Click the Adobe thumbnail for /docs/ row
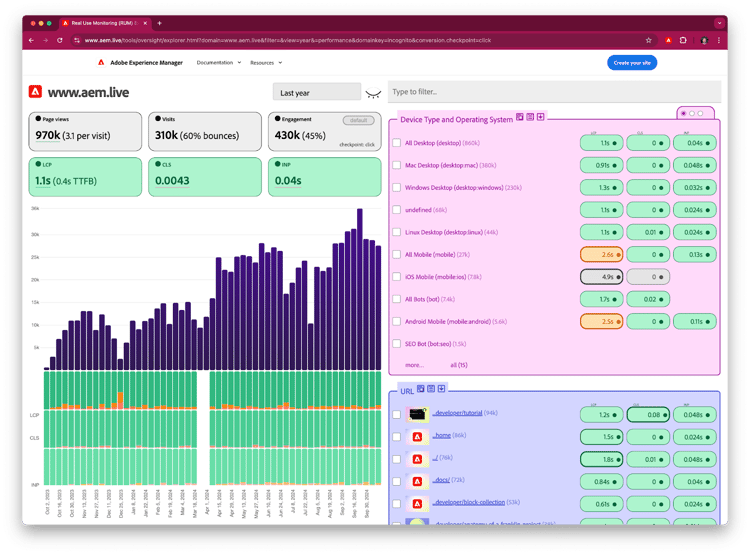Screen dimensions: 750x554 (x=417, y=481)
